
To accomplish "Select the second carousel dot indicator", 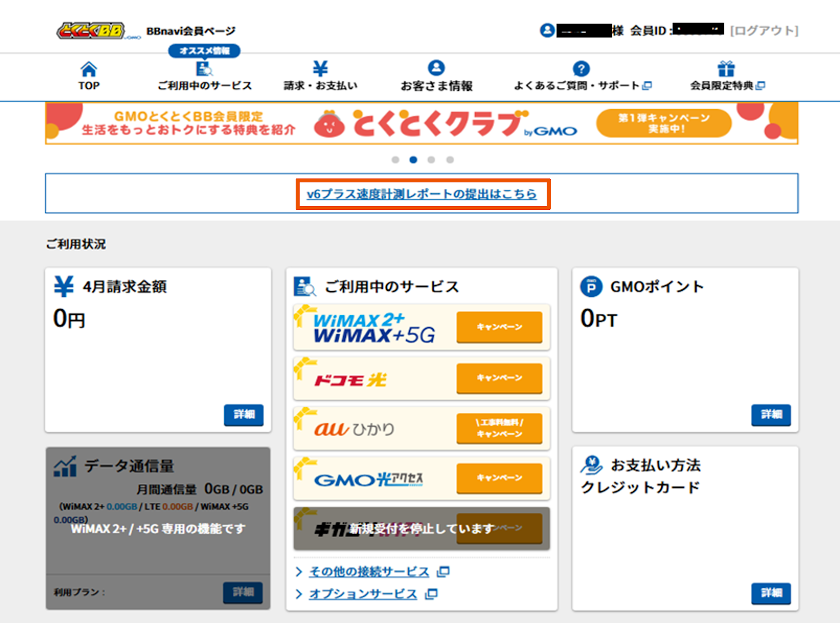I will coord(413,160).
